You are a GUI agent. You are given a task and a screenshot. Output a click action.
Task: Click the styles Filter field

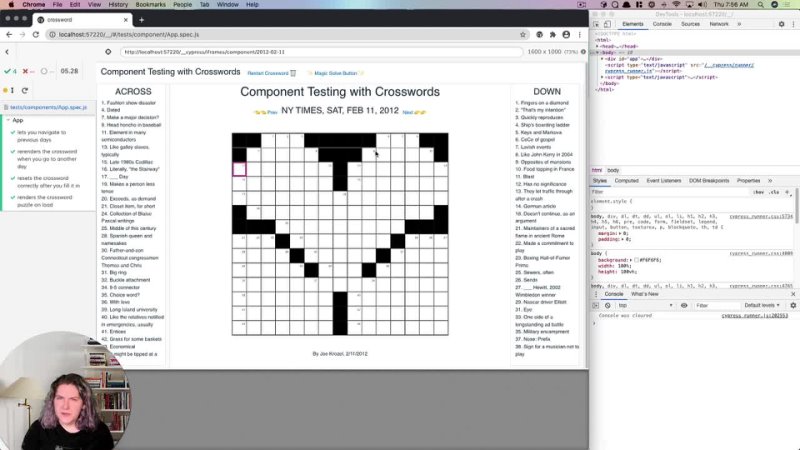coord(668,192)
